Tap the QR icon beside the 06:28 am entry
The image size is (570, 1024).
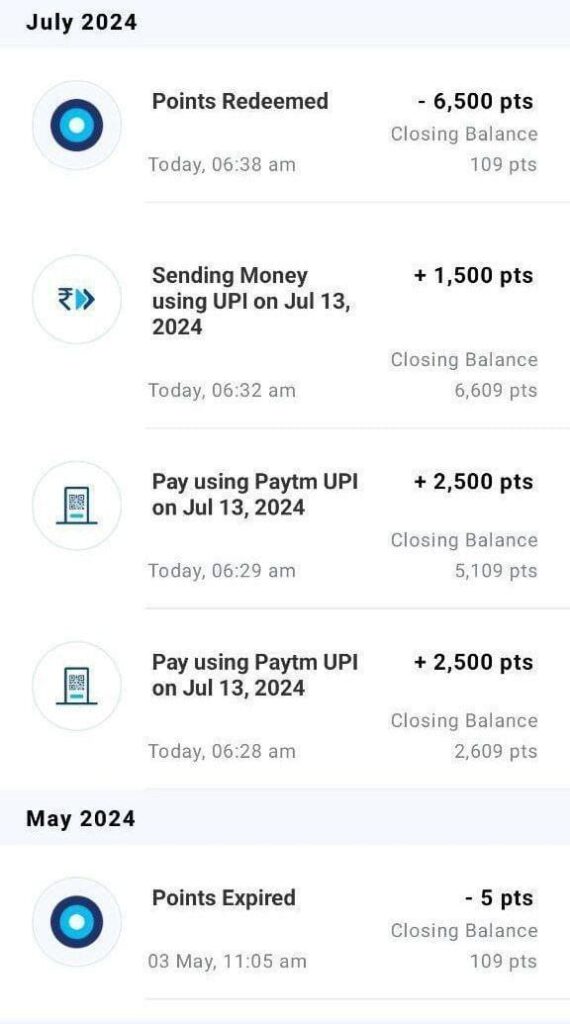point(76,686)
